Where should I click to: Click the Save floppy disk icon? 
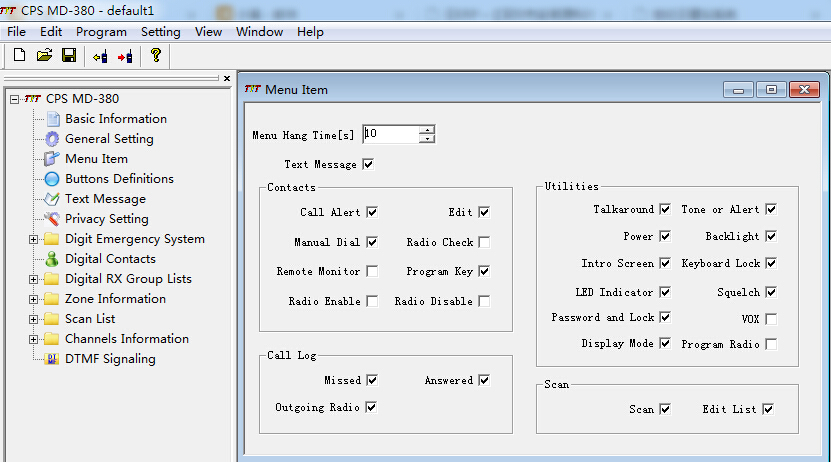pos(69,55)
